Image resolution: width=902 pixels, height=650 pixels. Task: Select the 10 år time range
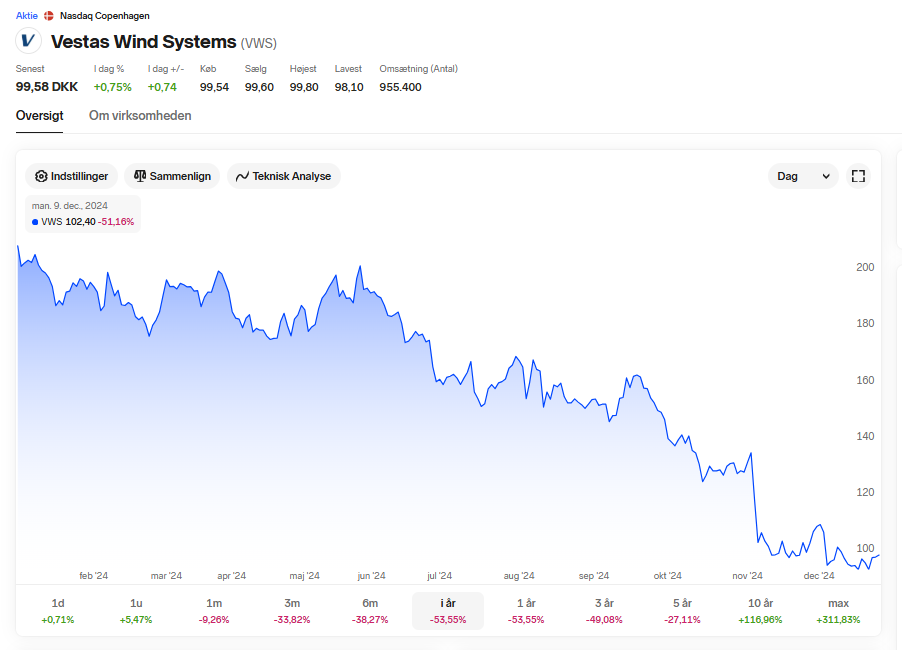tap(760, 611)
